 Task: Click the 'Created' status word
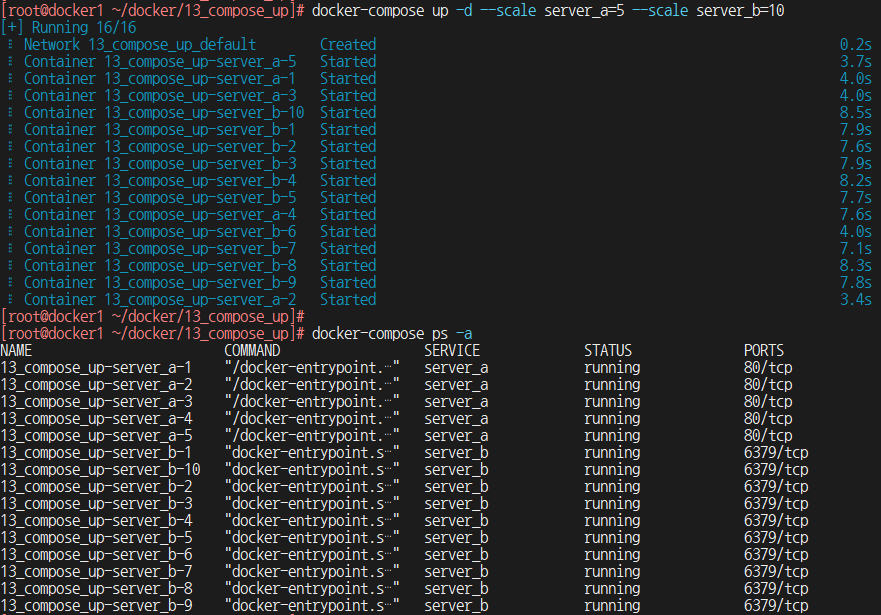point(348,44)
